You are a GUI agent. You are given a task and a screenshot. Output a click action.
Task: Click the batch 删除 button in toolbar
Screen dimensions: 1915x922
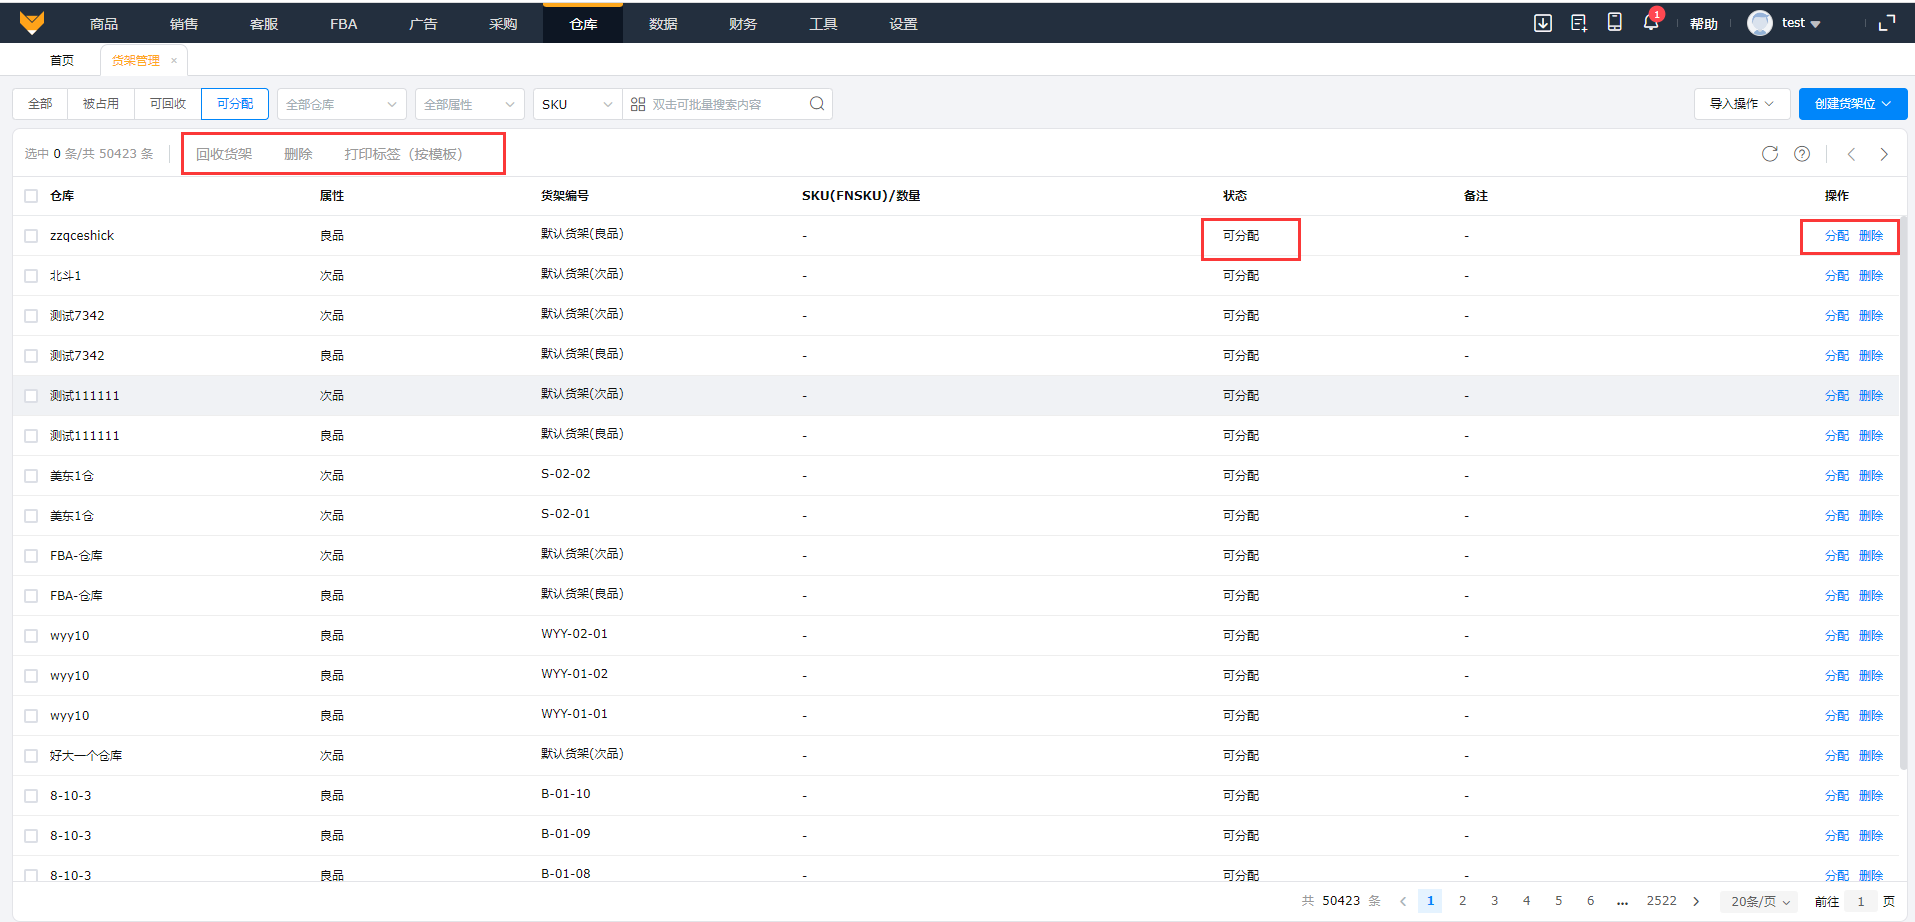(298, 154)
